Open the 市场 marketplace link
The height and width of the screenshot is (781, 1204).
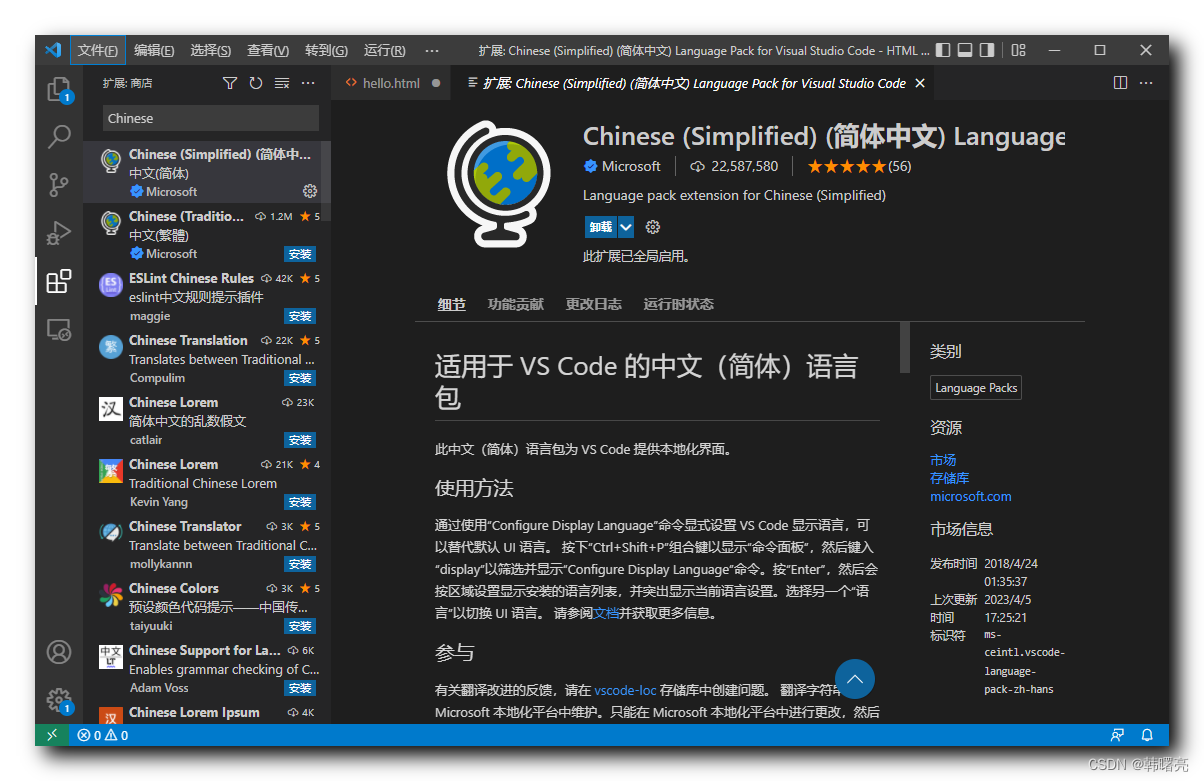click(x=943, y=460)
